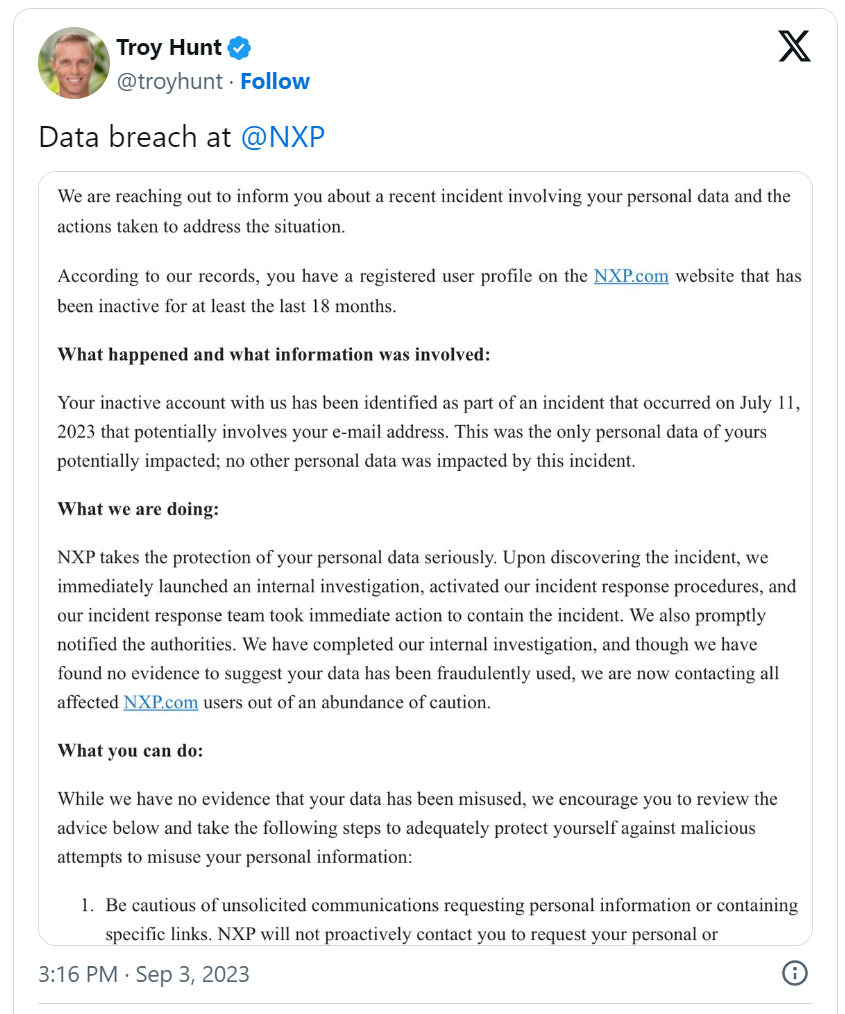Click the blue verified badge beside Troy Hunt
Image resolution: width=845 pixels, height=1014 pixels.
pos(240,48)
